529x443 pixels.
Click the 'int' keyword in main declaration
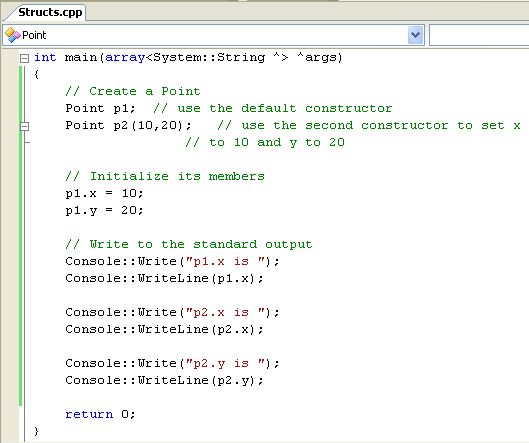(45, 57)
